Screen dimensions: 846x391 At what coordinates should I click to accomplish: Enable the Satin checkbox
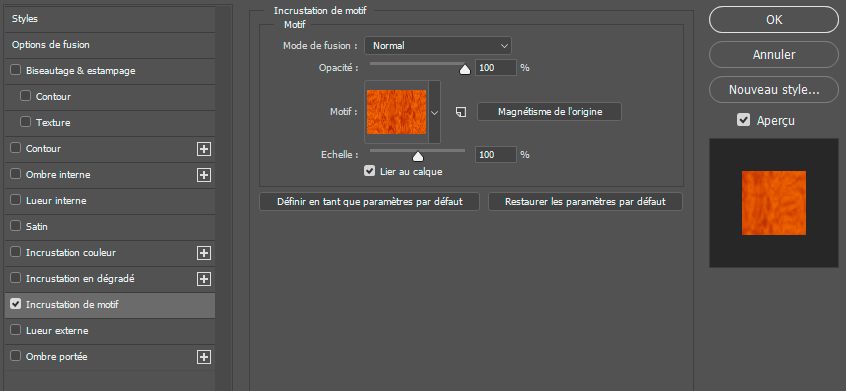pyautogui.click(x=15, y=226)
